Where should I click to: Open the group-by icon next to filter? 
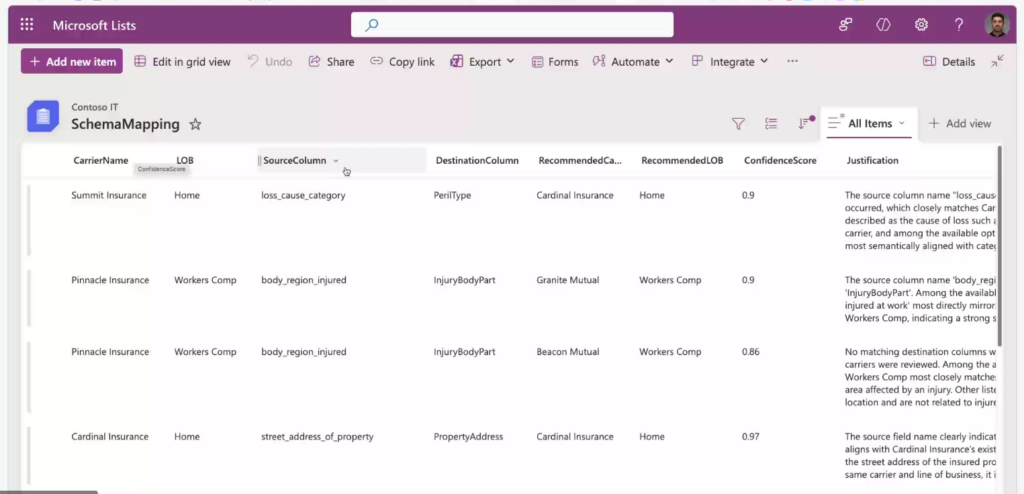click(x=771, y=124)
